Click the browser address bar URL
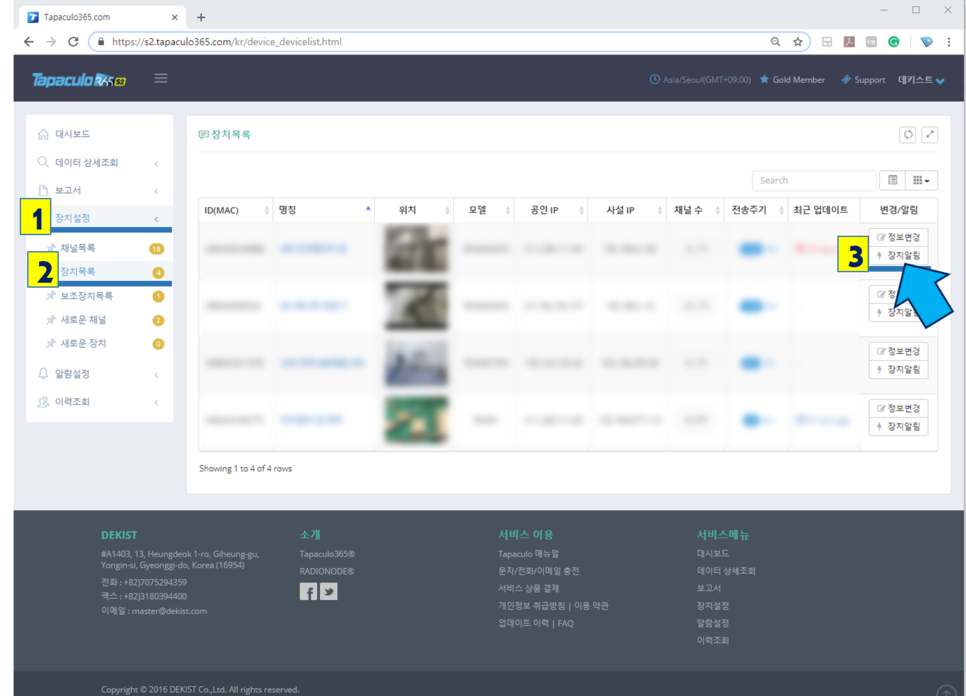 click(x=227, y=42)
